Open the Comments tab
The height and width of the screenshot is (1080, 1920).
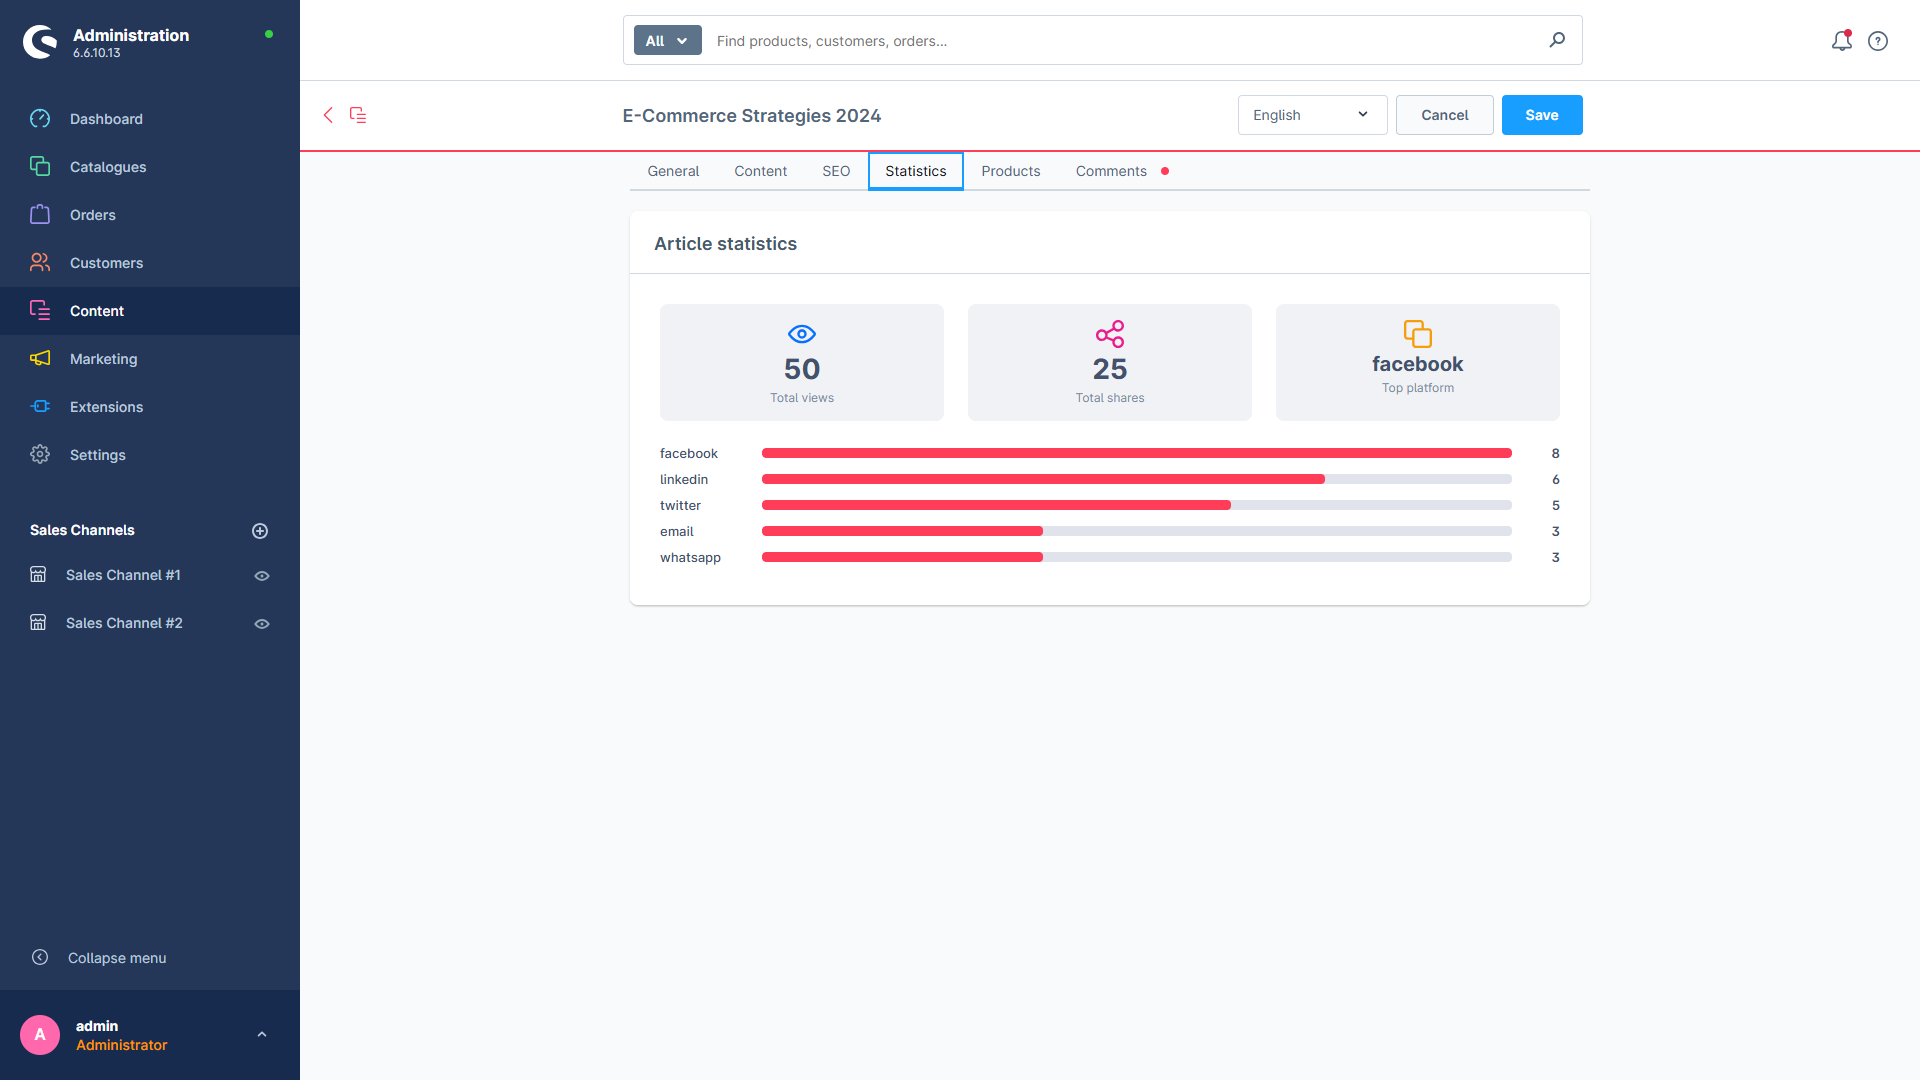click(x=1122, y=171)
